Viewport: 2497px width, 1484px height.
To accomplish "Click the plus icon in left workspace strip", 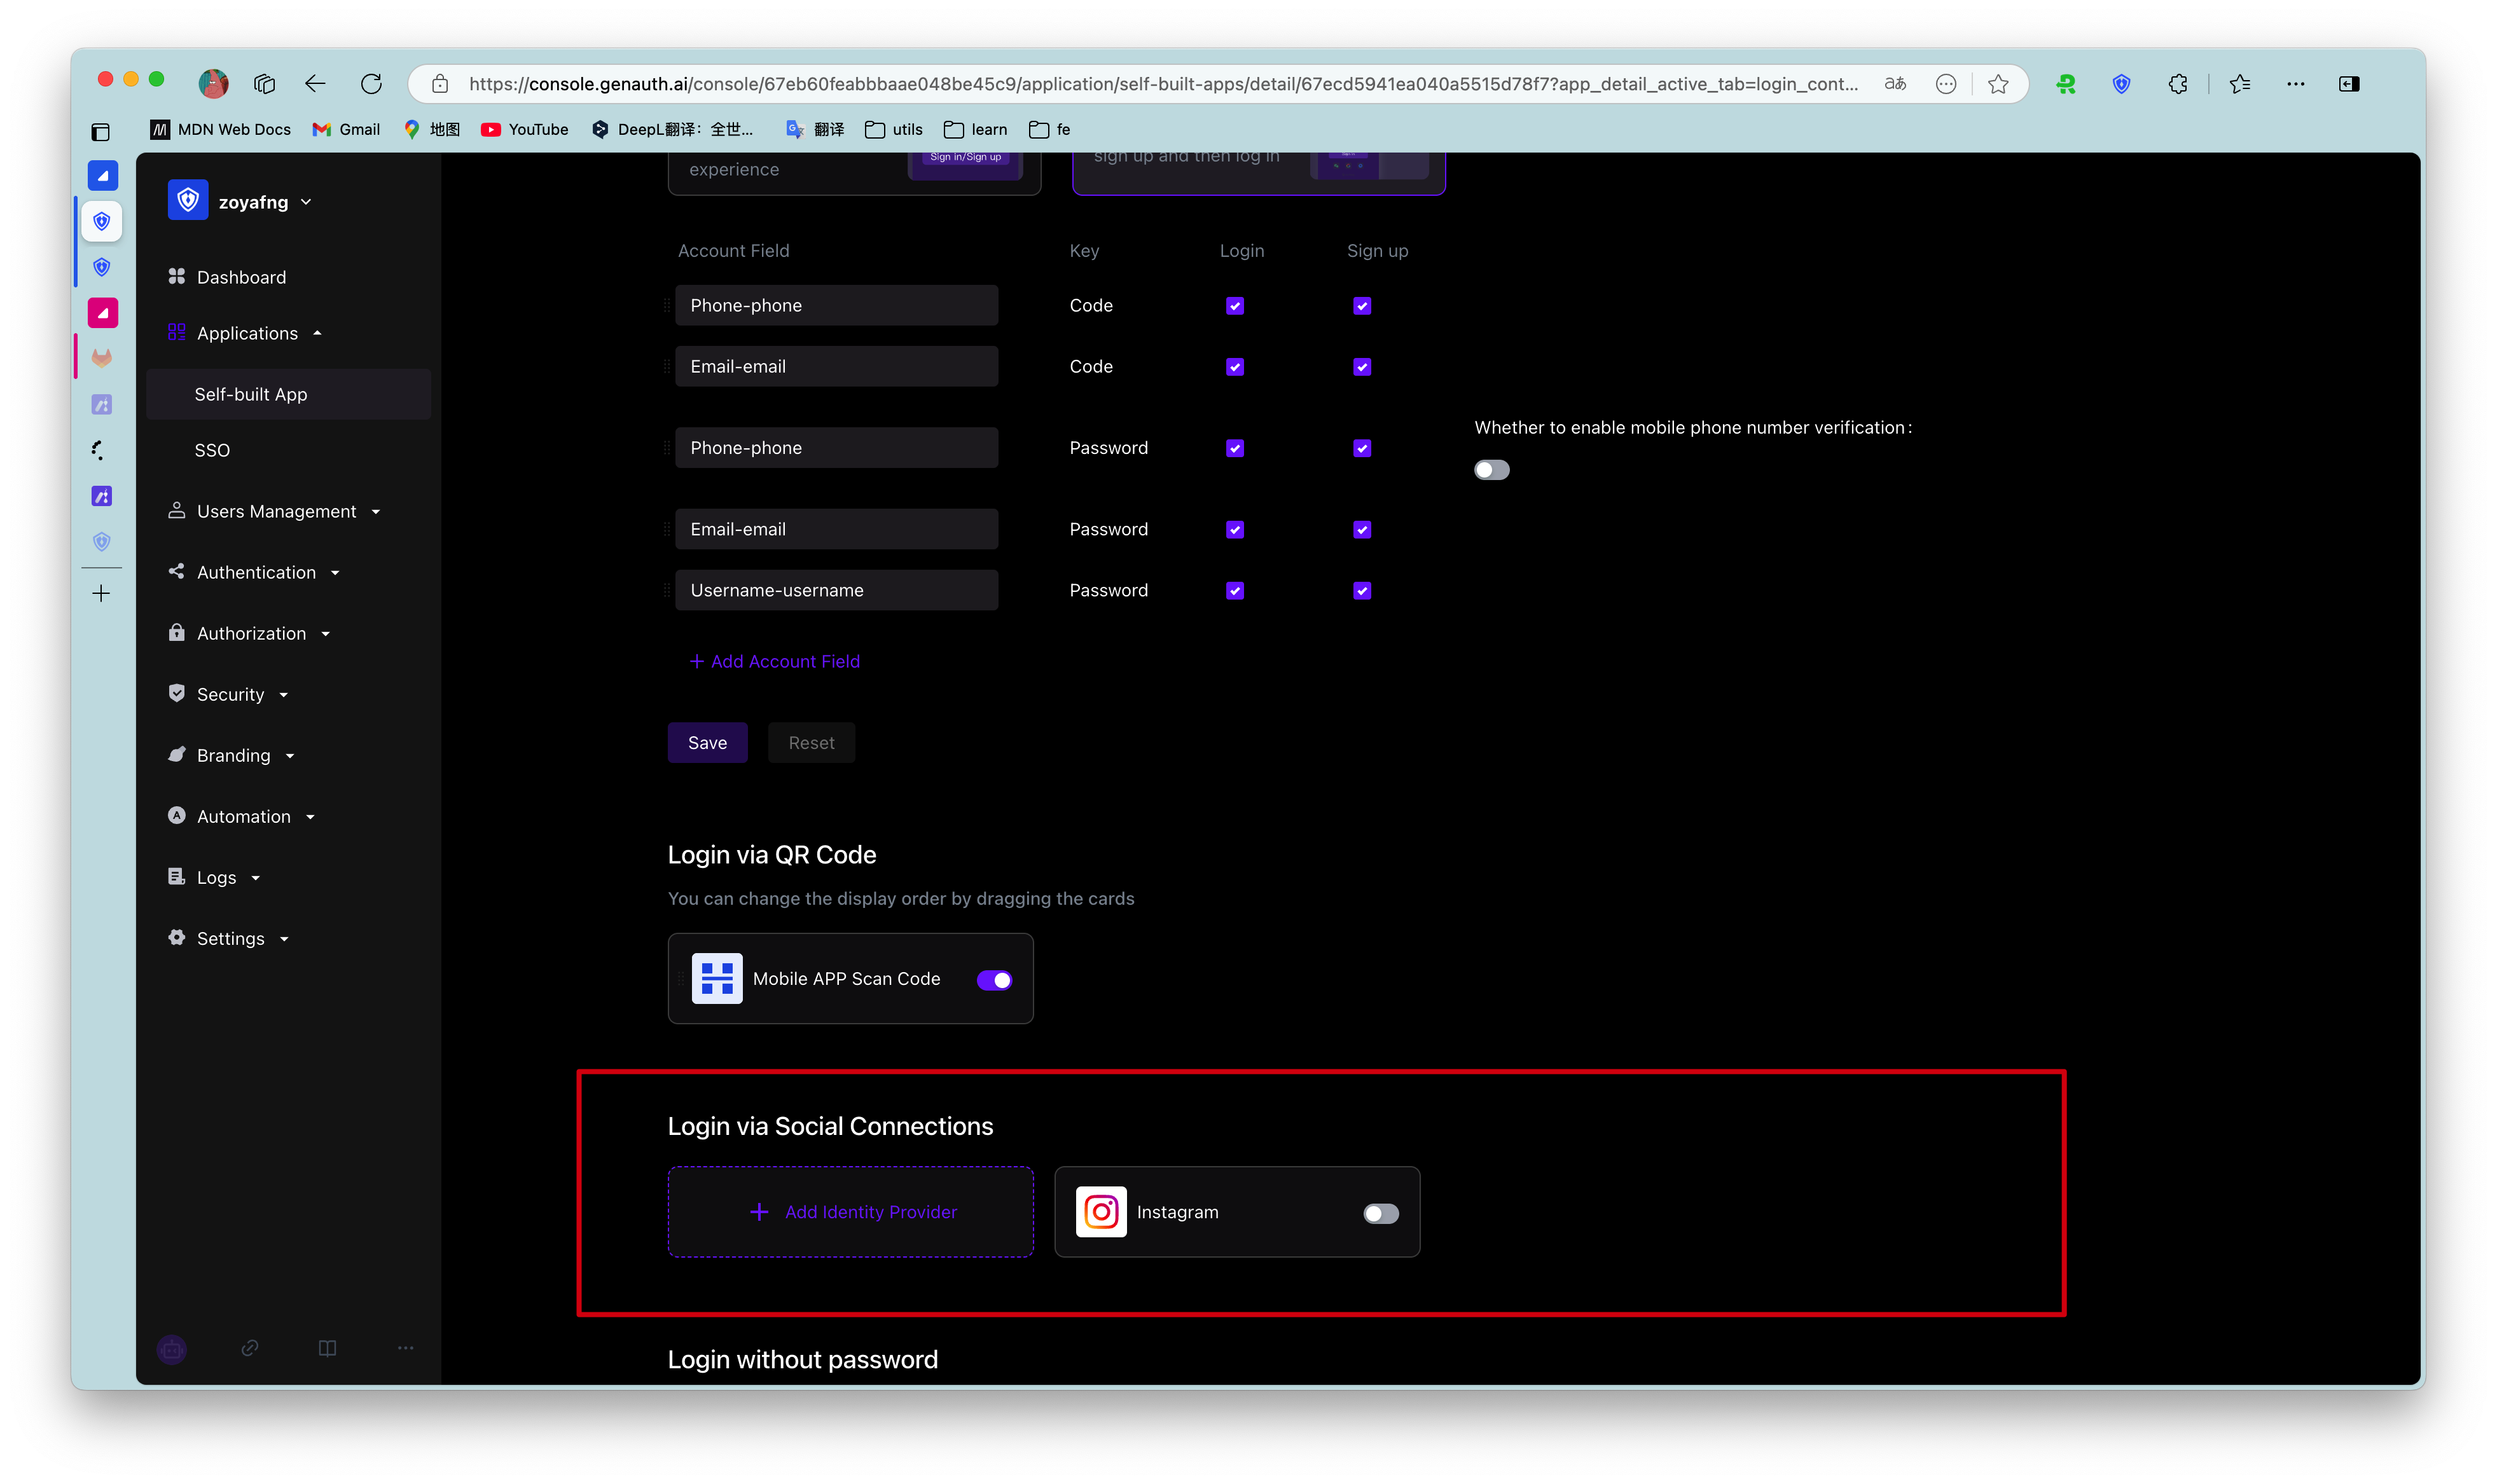I will point(101,594).
